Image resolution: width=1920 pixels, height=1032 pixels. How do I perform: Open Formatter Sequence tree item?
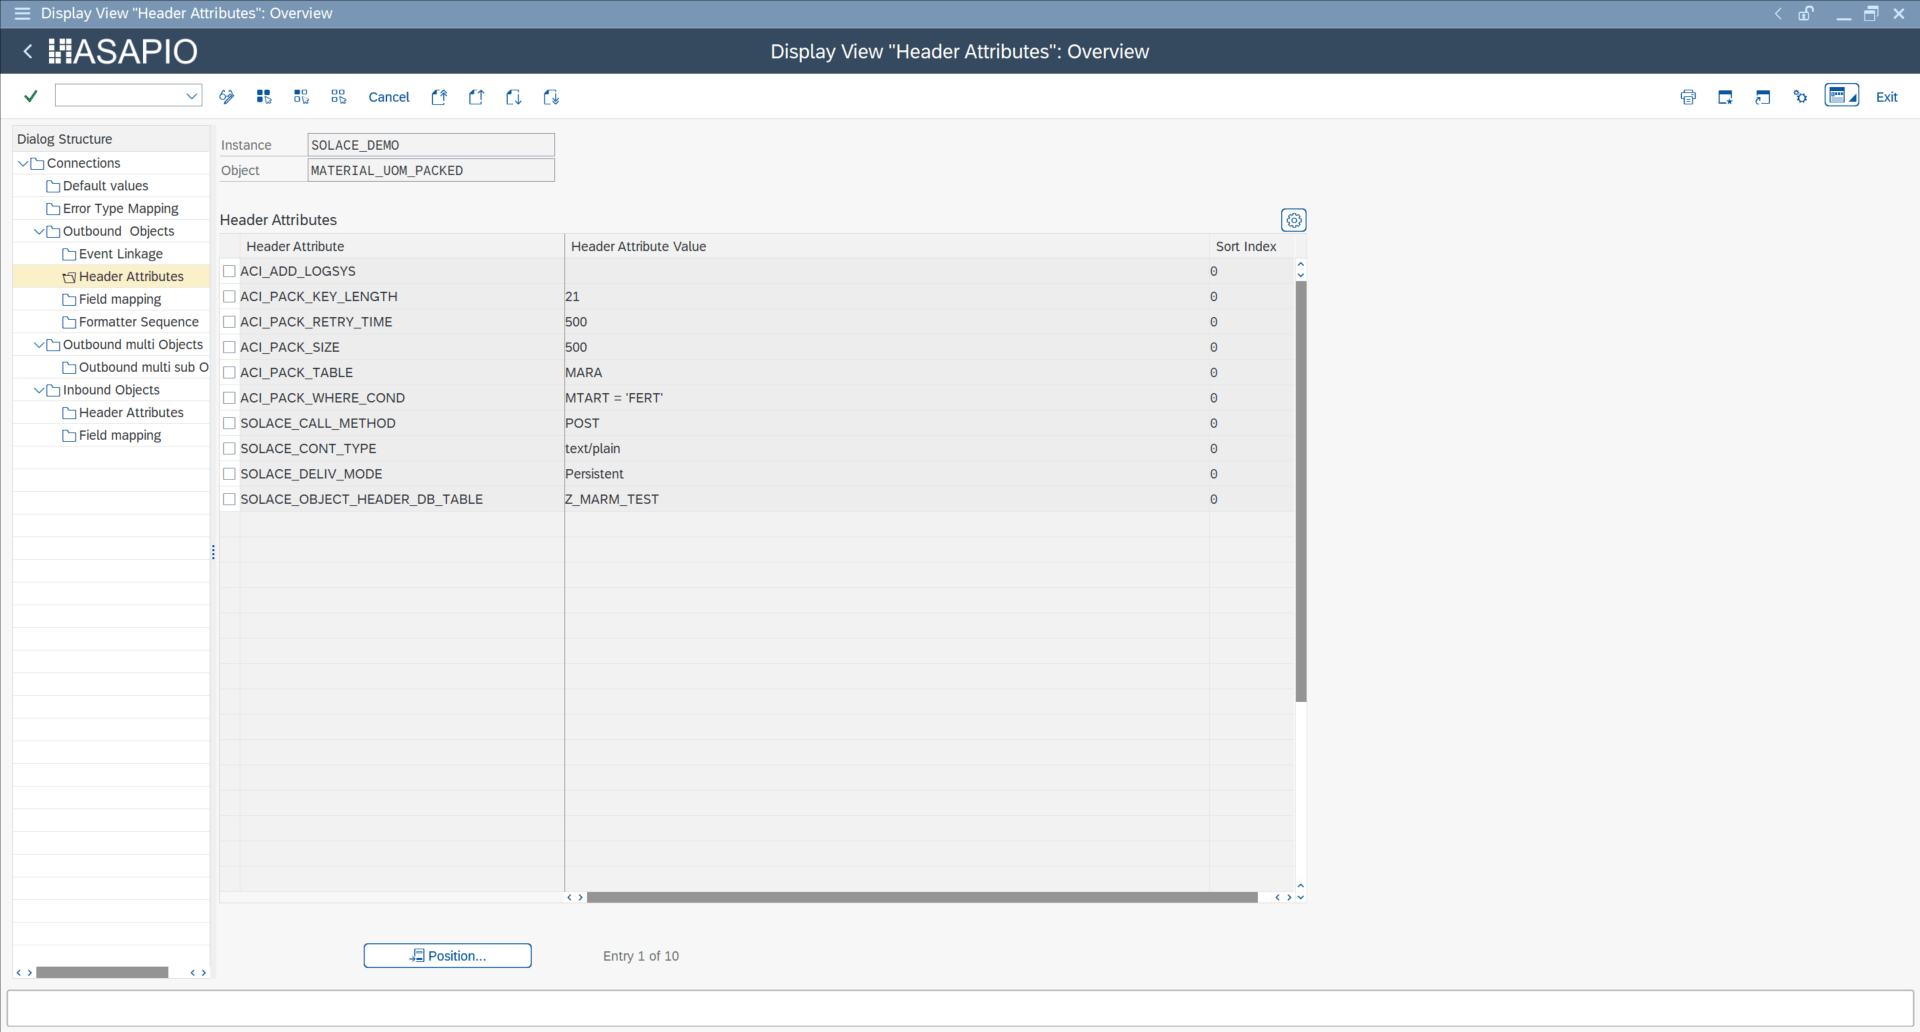[138, 322]
